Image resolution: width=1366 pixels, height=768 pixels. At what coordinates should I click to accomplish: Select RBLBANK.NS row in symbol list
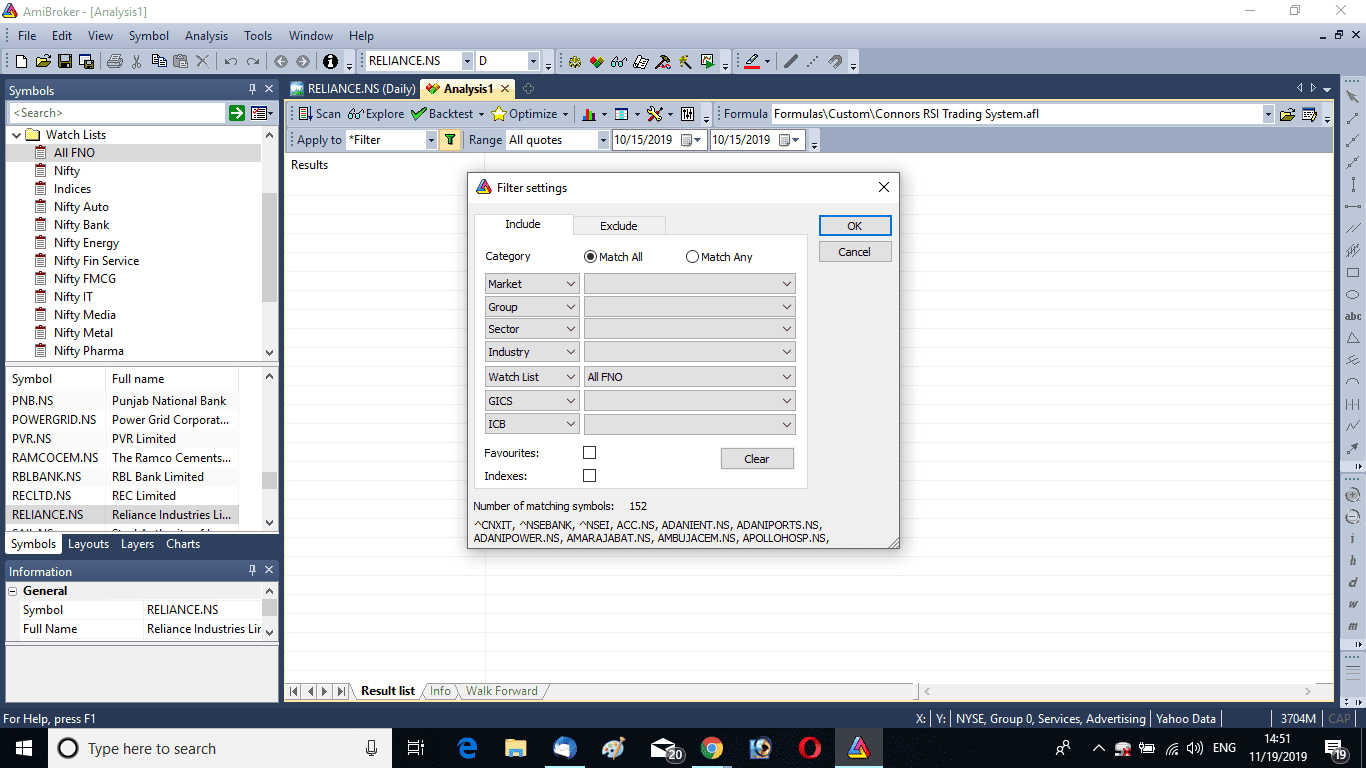tap(122, 477)
